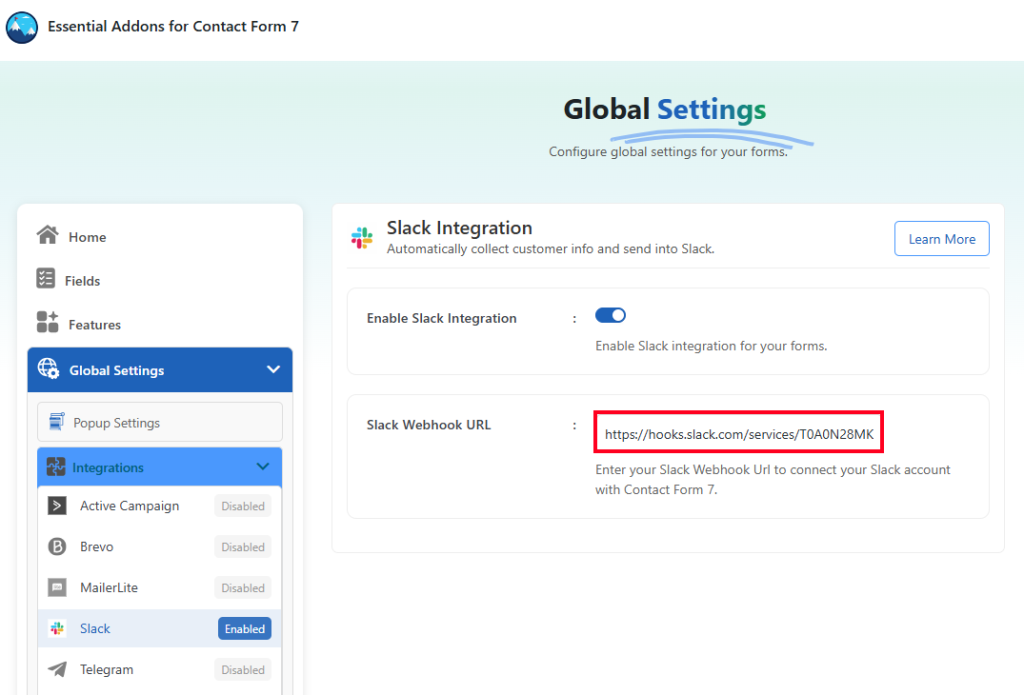
Task: Click 'Enable Slack Integration' label
Action: tap(441, 318)
